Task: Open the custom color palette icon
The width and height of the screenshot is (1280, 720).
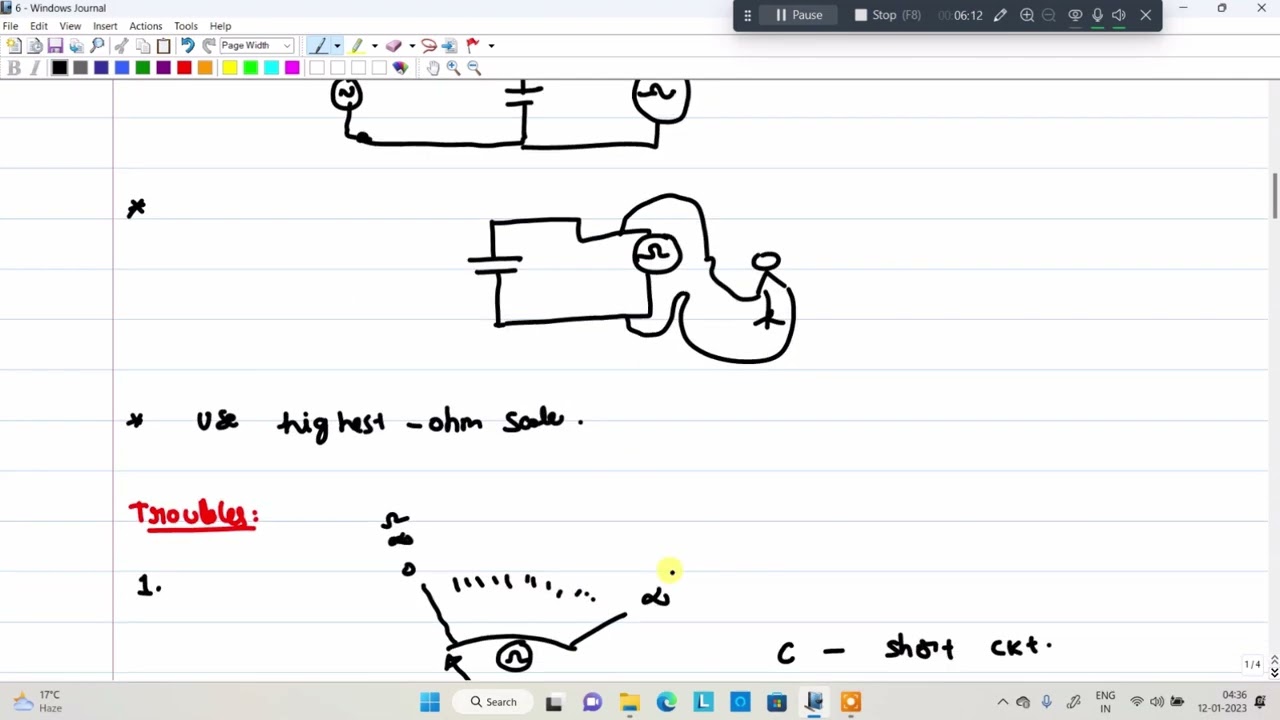Action: coord(400,68)
